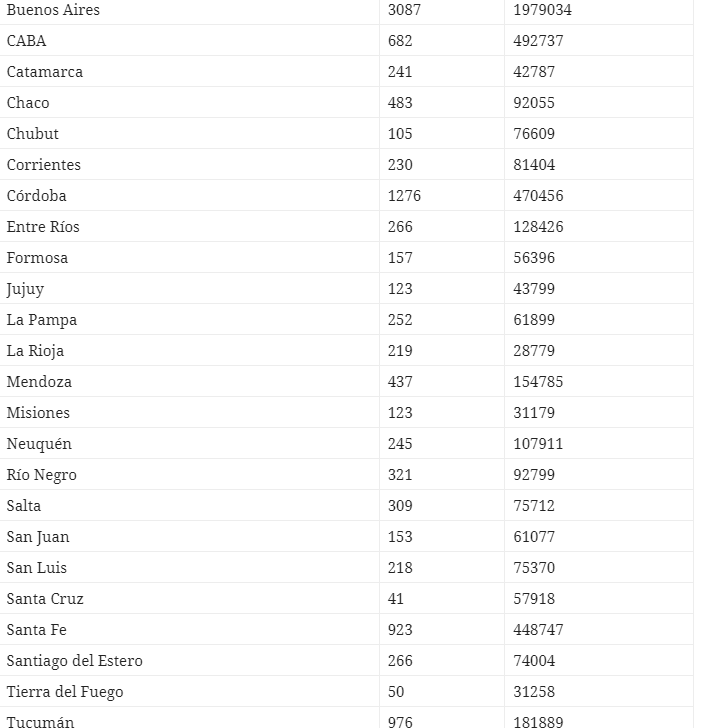The height and width of the screenshot is (728, 720).
Task: Select the Mendoza province cell
Action: (39, 382)
